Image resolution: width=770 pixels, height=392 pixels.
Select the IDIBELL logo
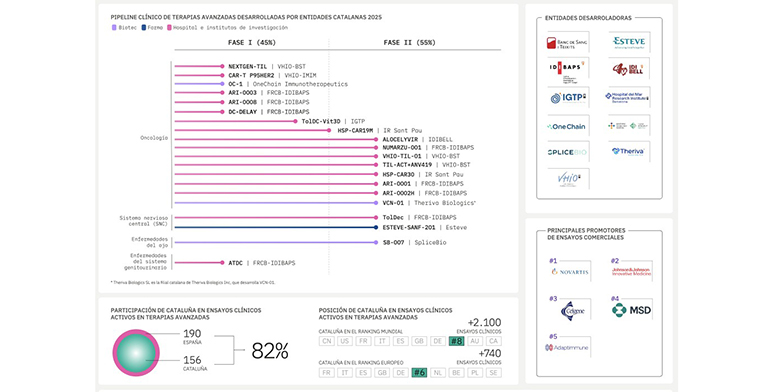(628, 69)
